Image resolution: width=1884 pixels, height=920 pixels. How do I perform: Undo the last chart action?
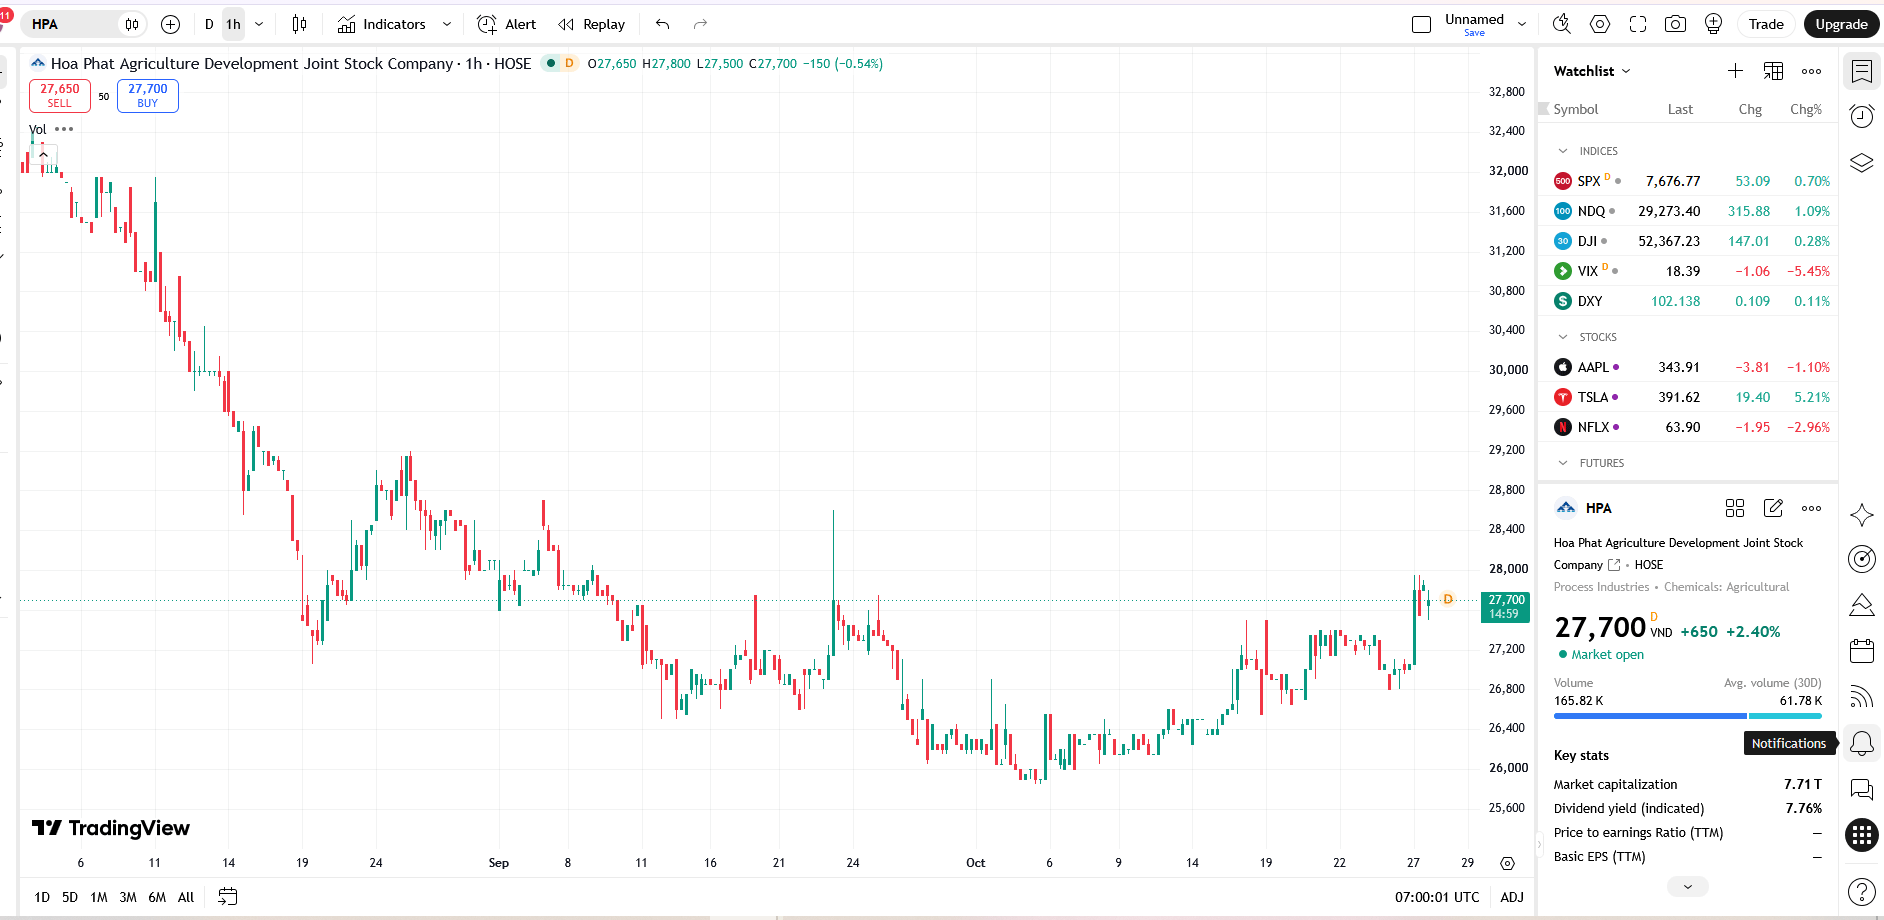[x=663, y=24]
